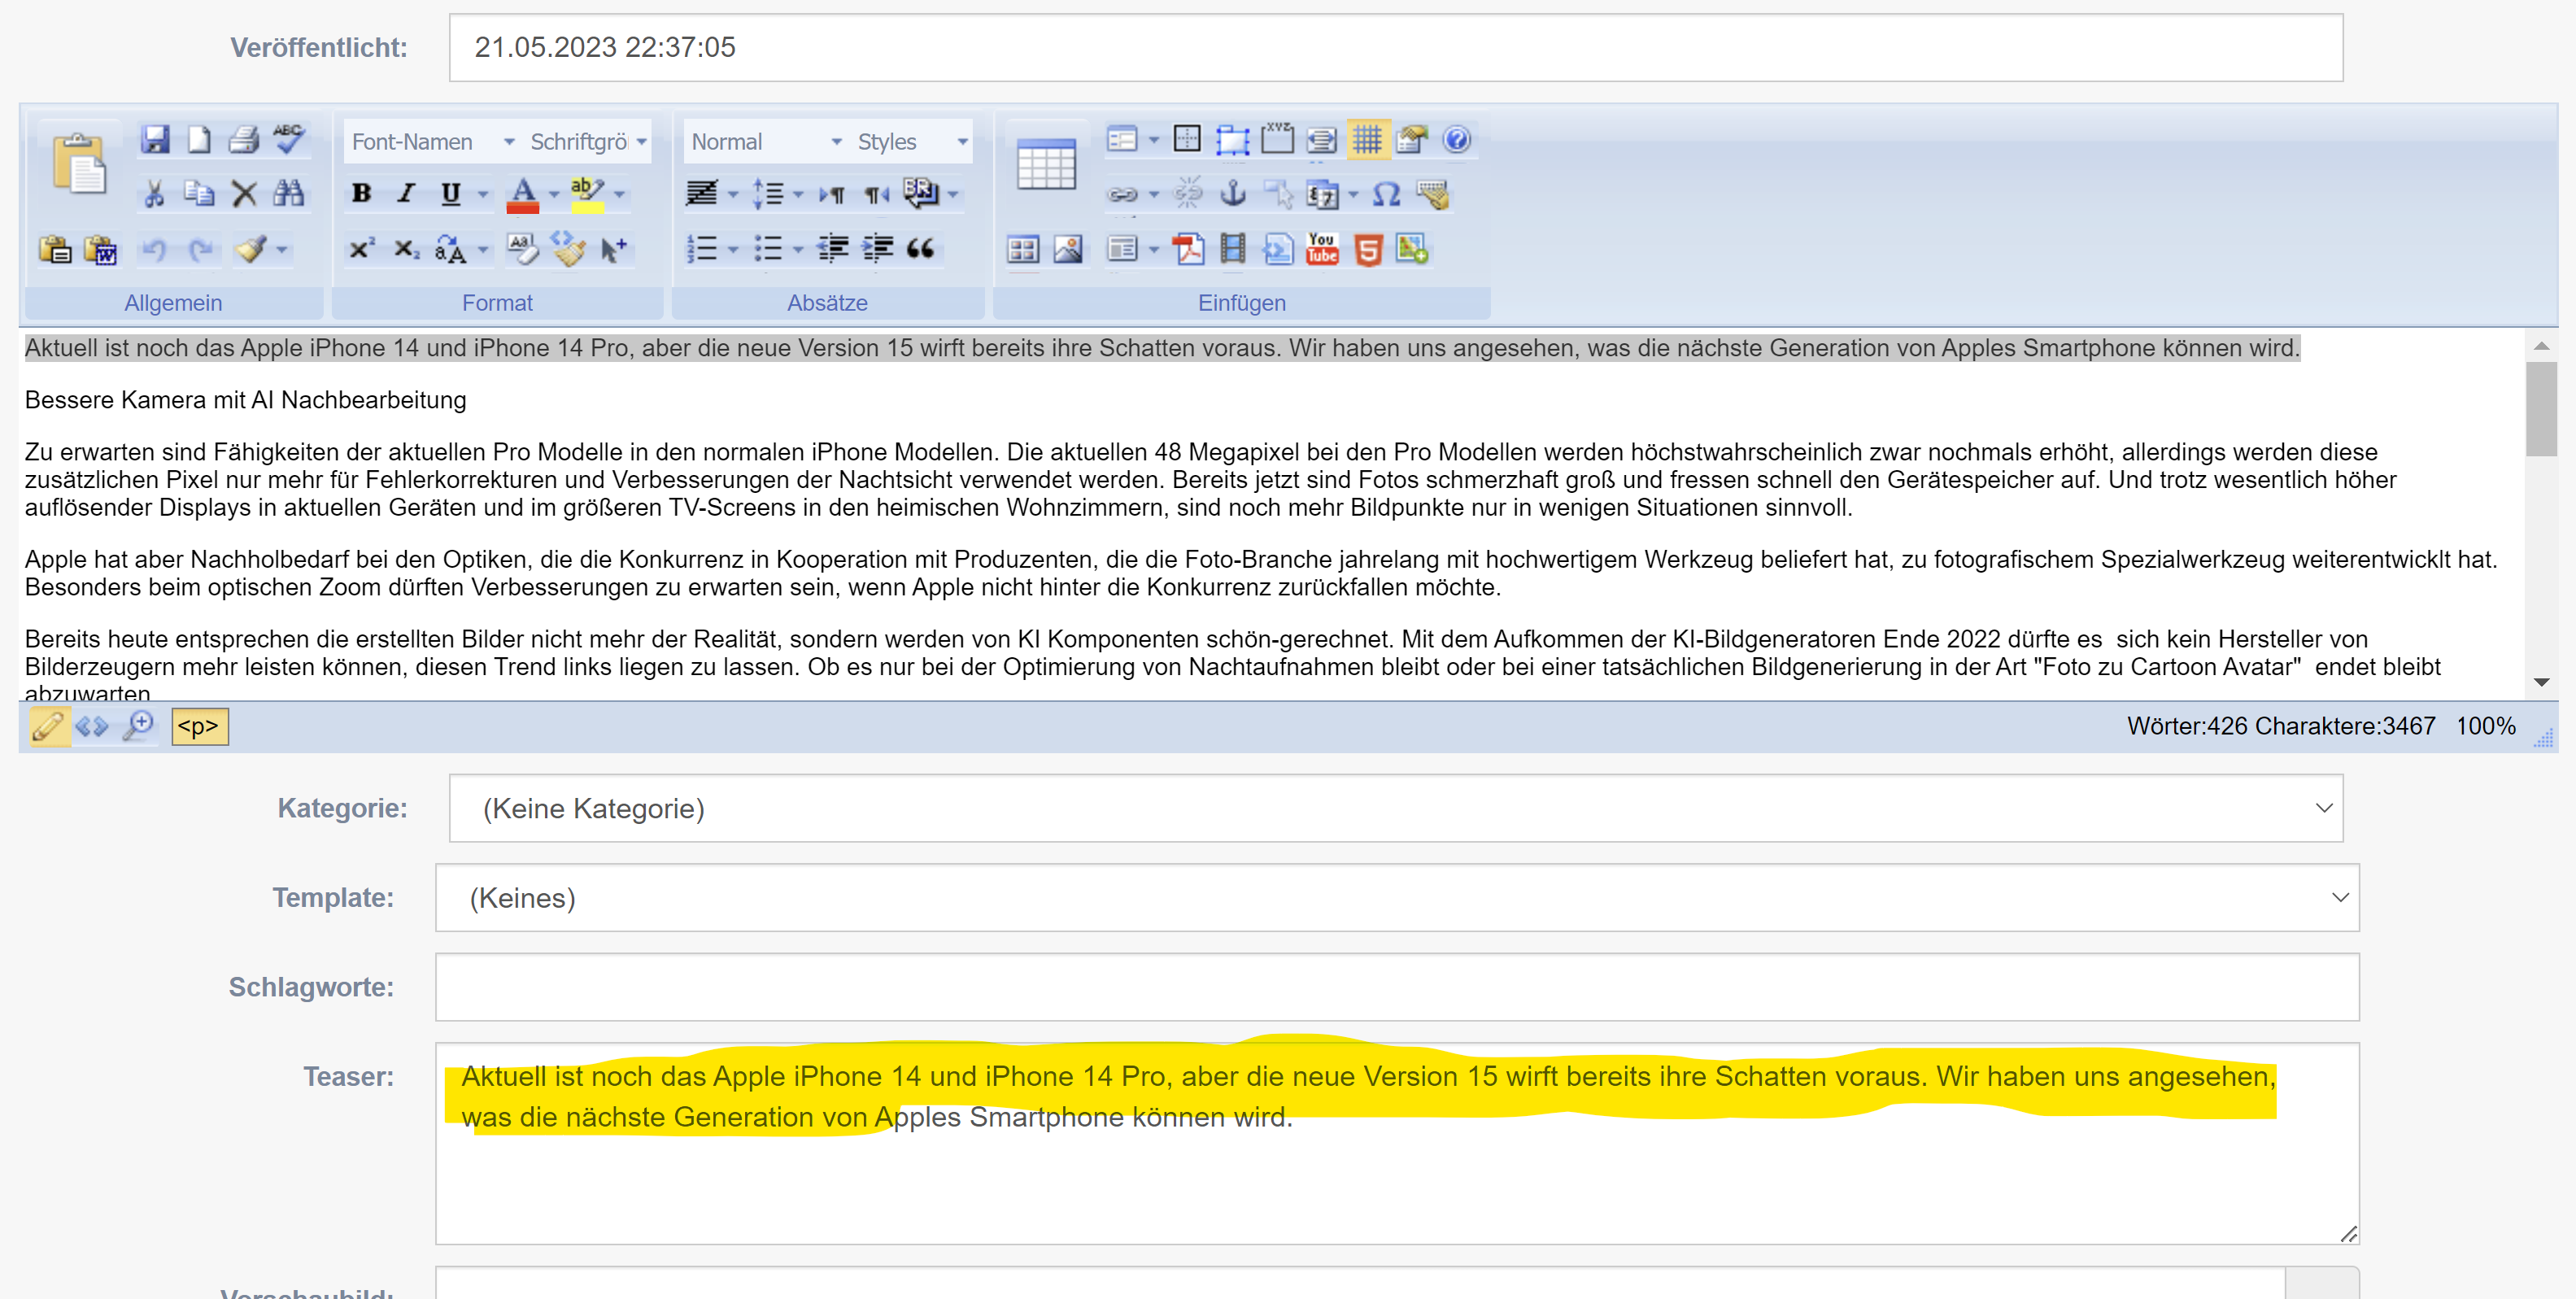
Task: Switch to Preview mode magnifier button
Action: click(138, 725)
